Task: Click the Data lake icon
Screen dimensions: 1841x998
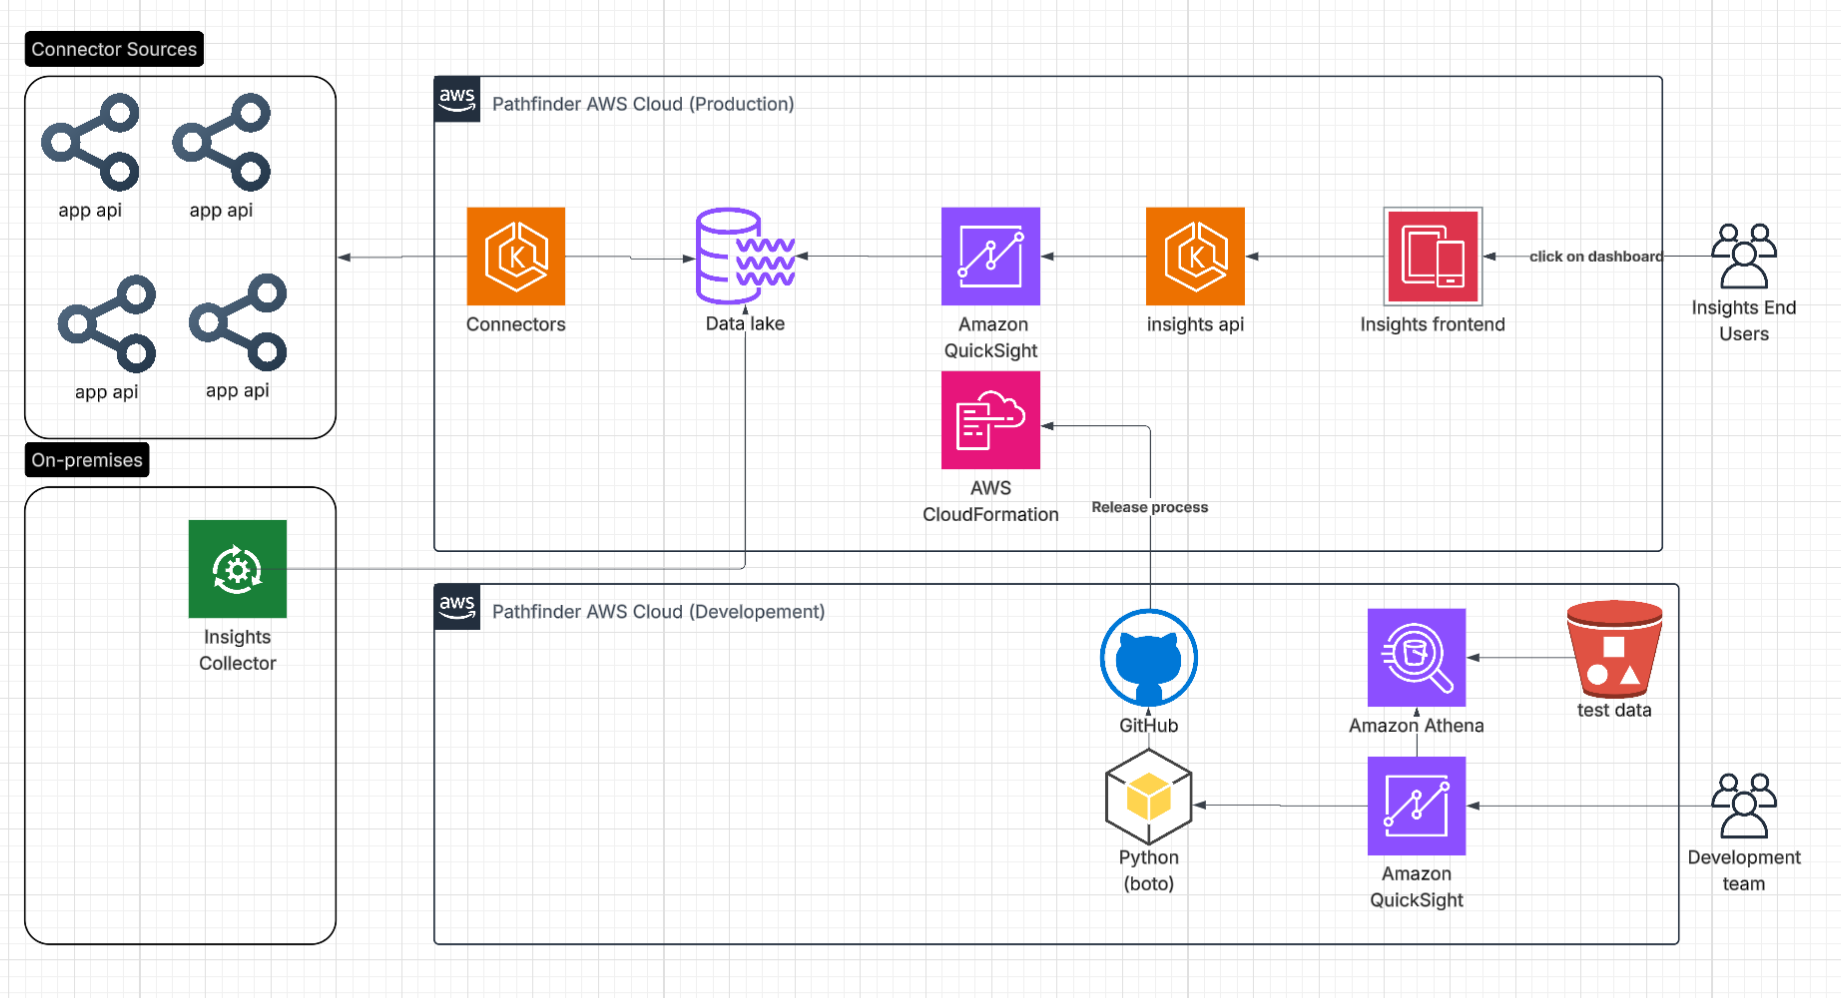Action: [746, 256]
